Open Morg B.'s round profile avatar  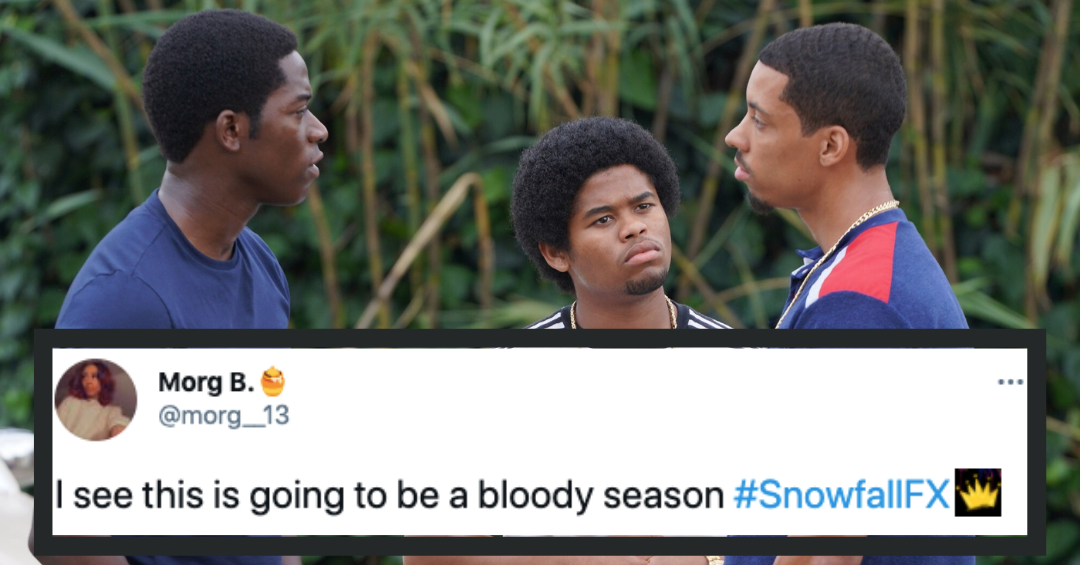[x=96, y=400]
